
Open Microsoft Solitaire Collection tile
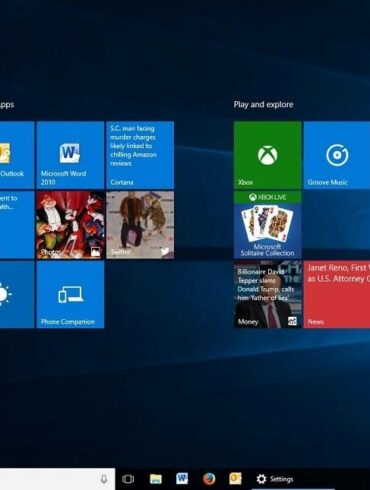(x=268, y=225)
